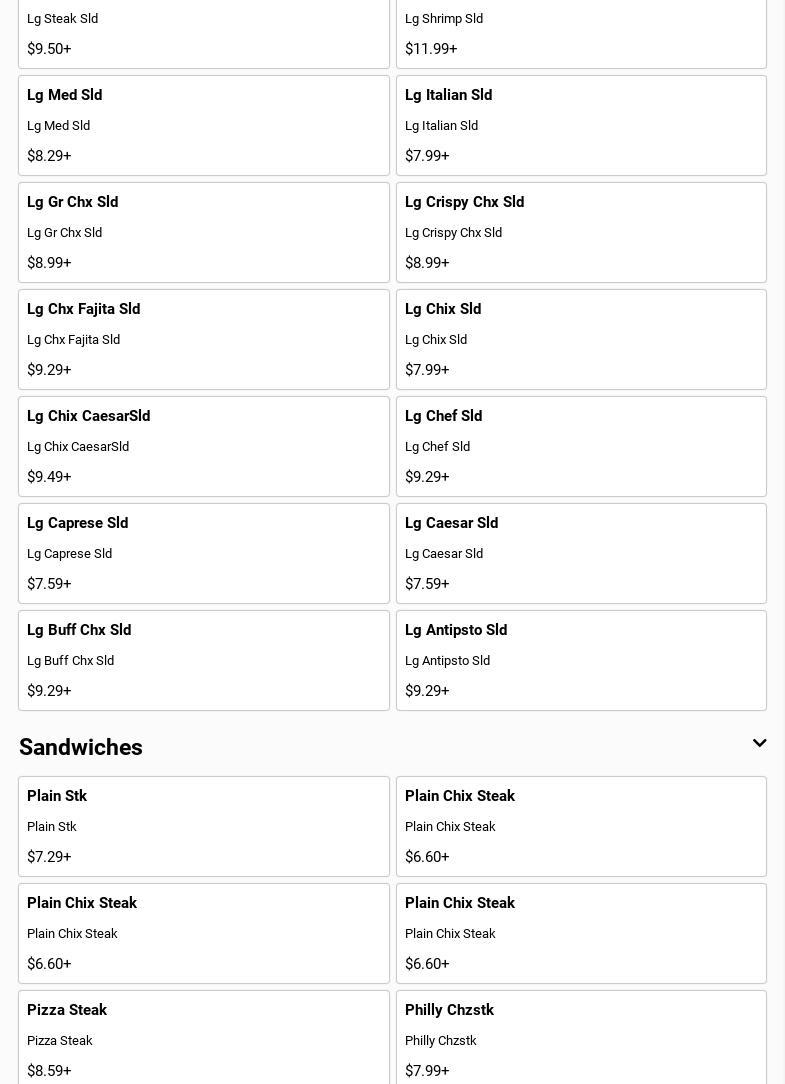
Task: Select the Lg Caprese Sld item
Action: pos(203,553)
